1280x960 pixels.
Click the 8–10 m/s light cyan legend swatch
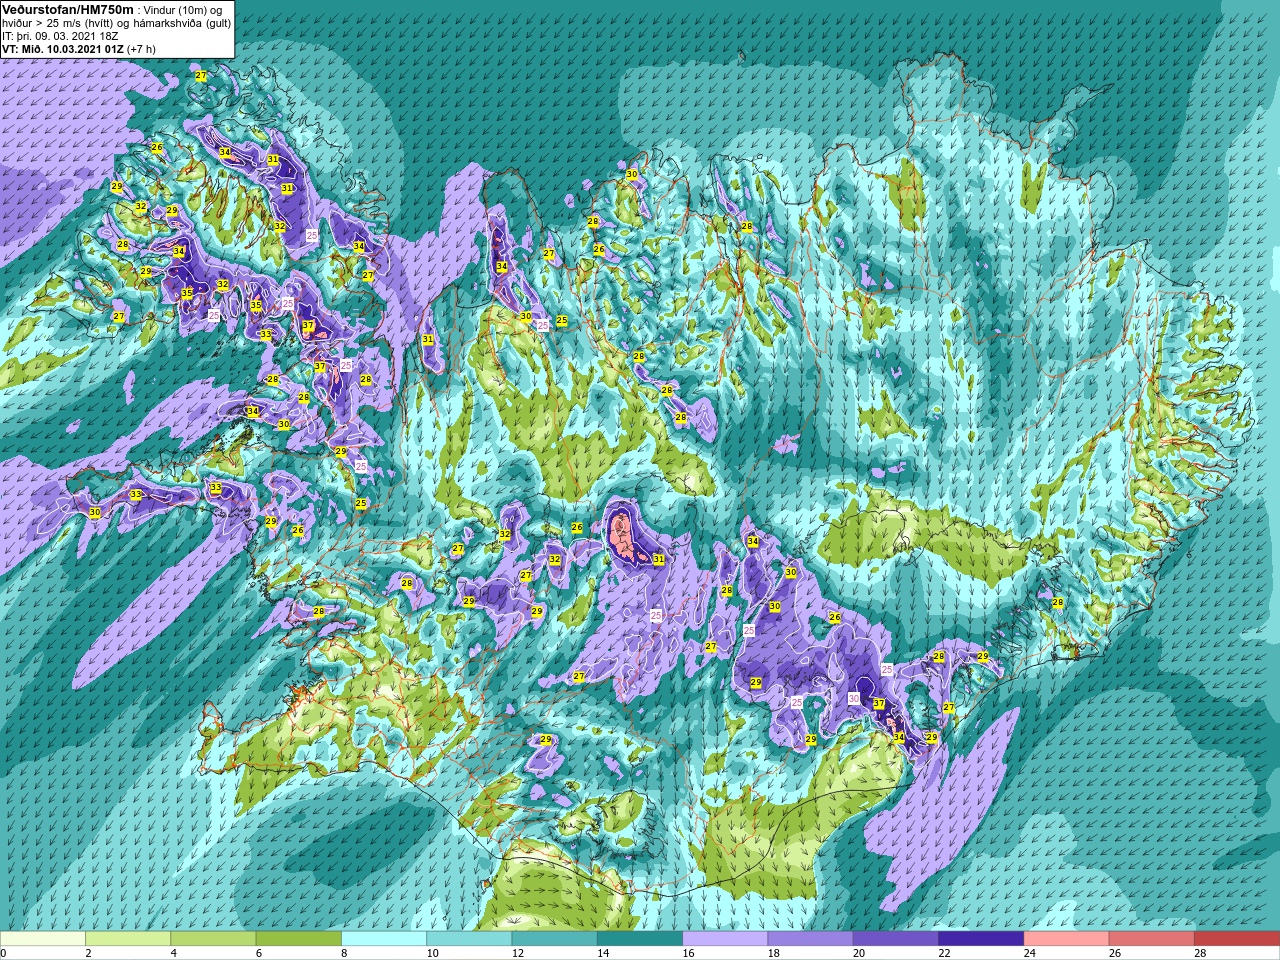[384, 939]
